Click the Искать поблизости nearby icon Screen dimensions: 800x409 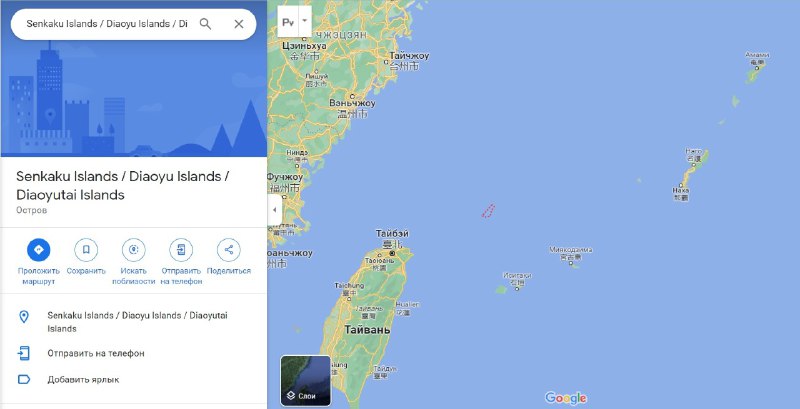click(x=134, y=250)
